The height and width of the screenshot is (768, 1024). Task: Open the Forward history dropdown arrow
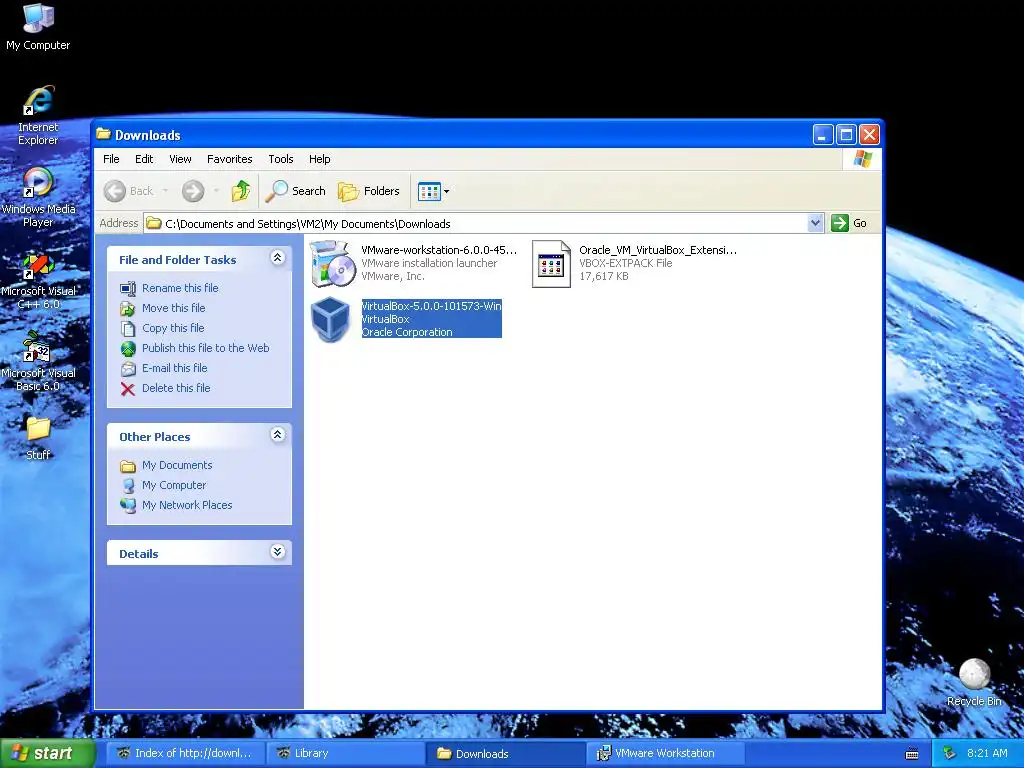tap(216, 191)
